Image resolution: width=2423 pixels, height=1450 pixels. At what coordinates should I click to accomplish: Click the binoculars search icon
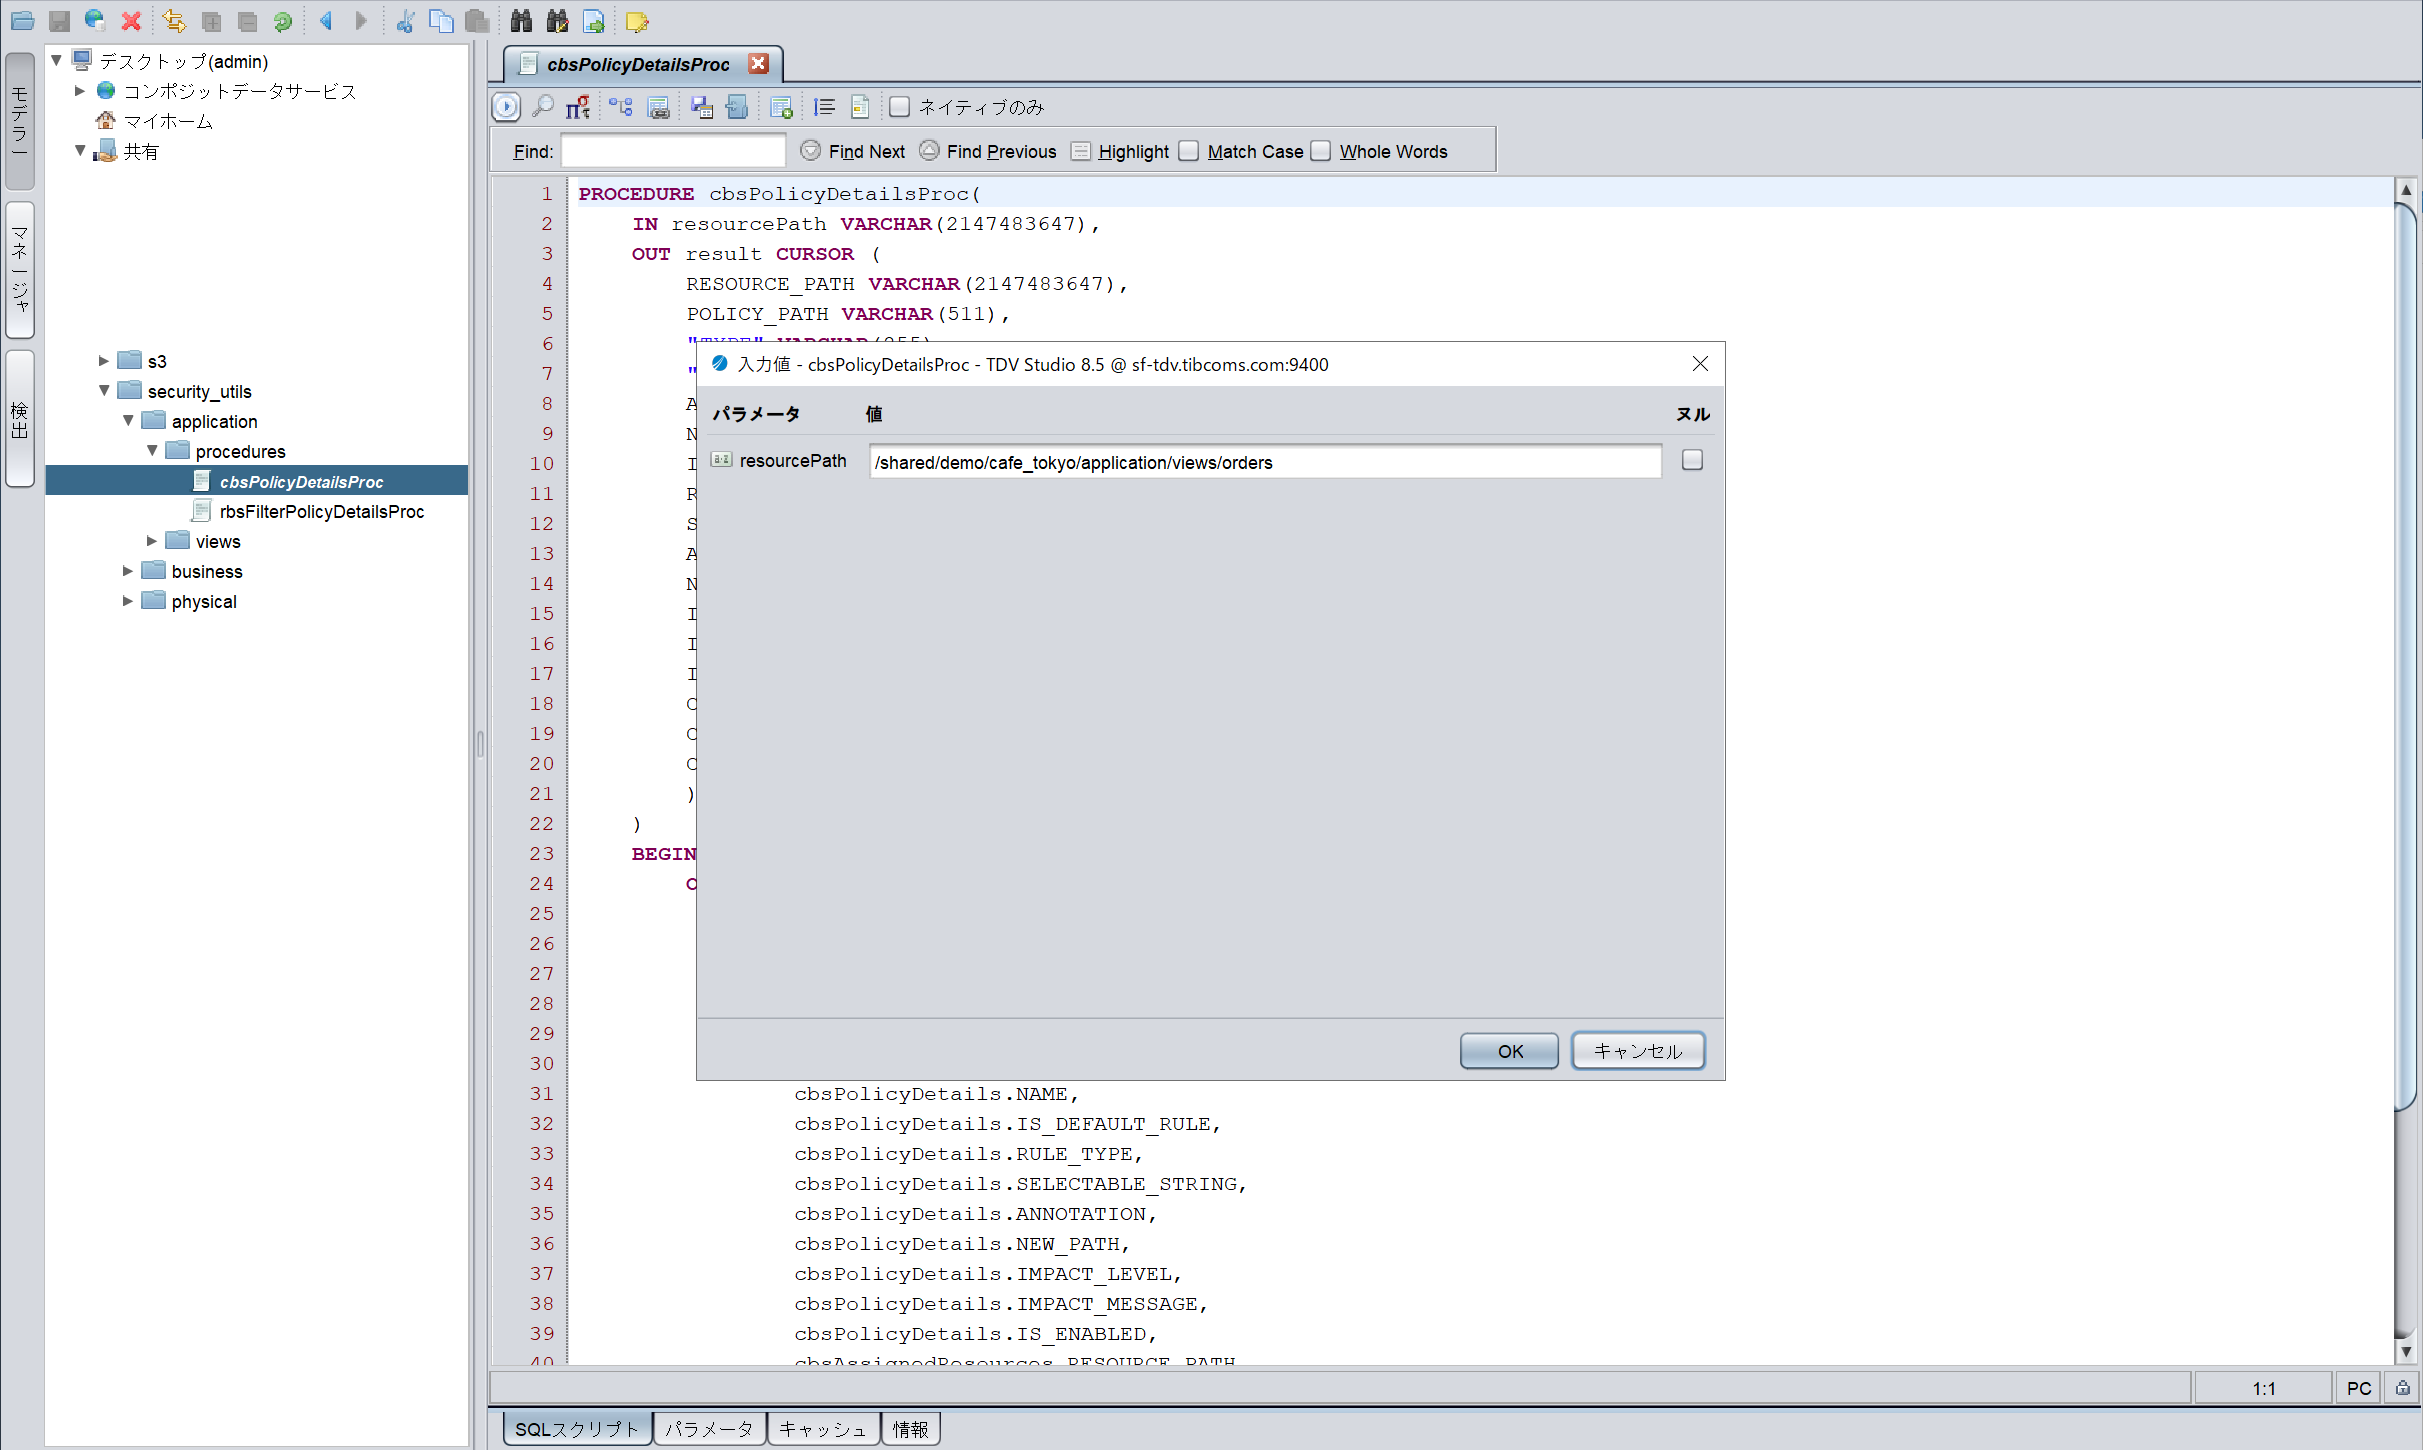point(521,20)
